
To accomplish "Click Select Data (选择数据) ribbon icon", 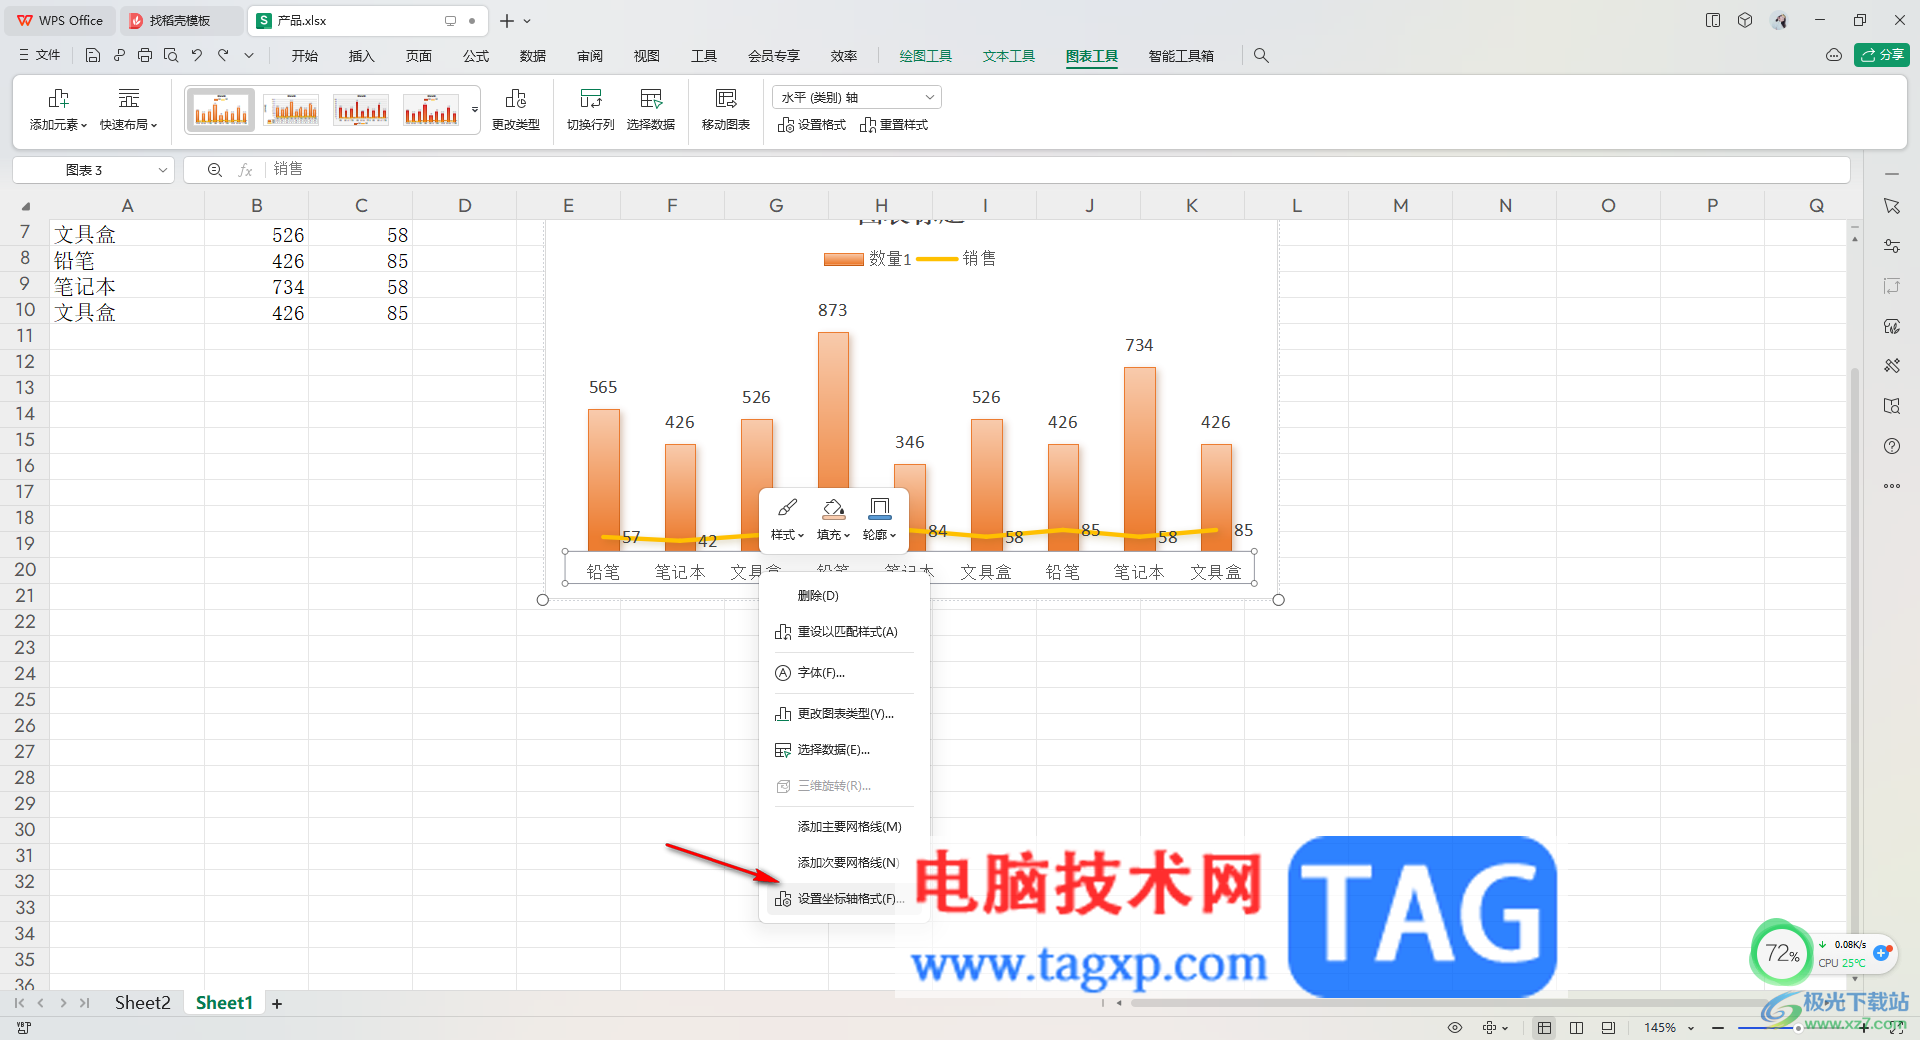I will 651,98.
